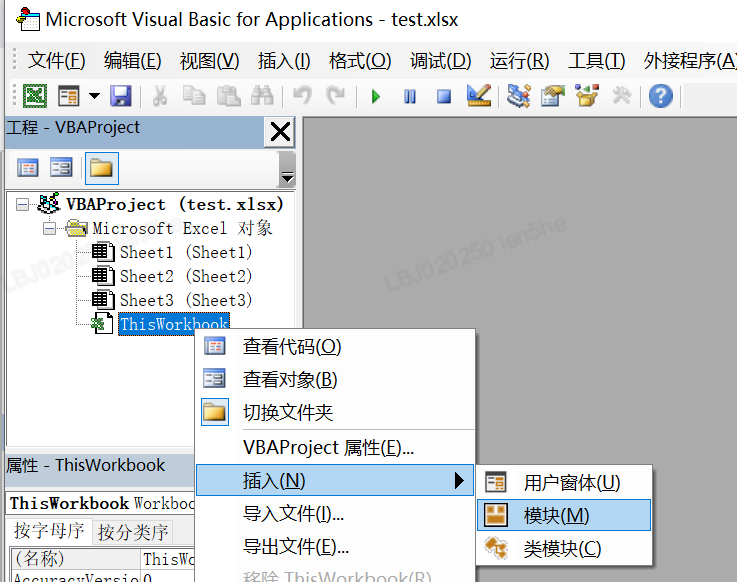This screenshot has height=582, width=737.
Task: Select ThisWorkbook in project tree
Action: 174,323
